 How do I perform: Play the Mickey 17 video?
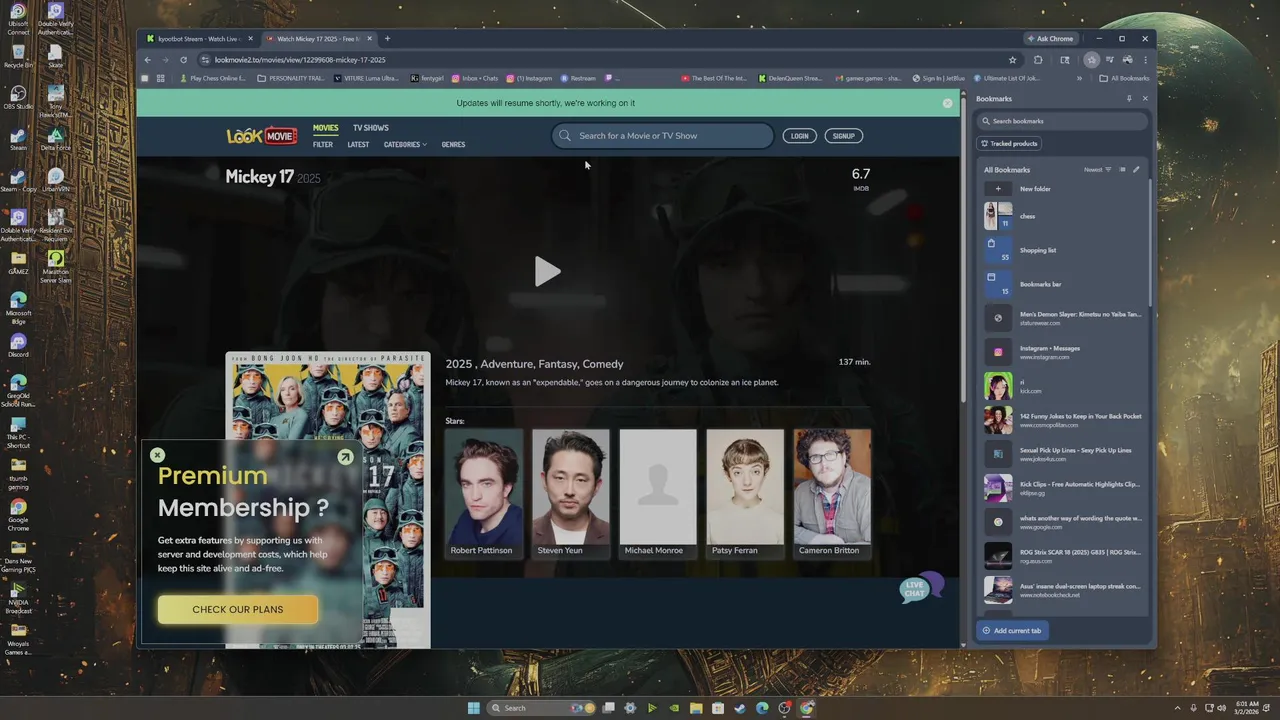coord(547,271)
